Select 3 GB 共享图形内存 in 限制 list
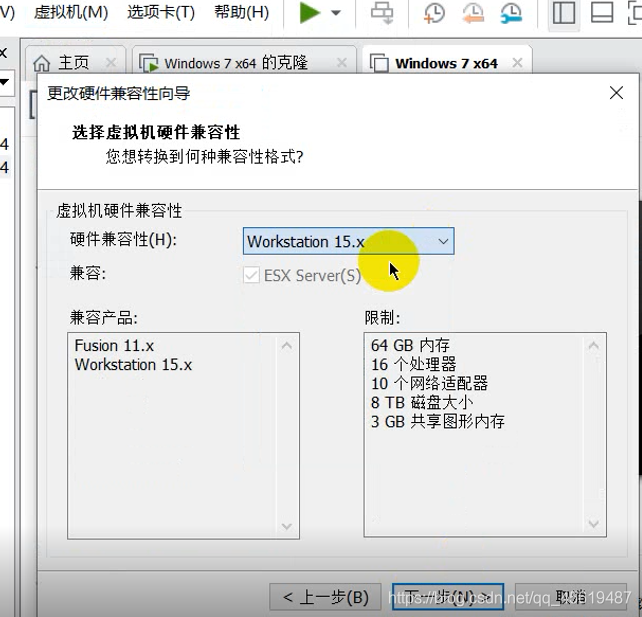642x617 pixels. point(438,422)
